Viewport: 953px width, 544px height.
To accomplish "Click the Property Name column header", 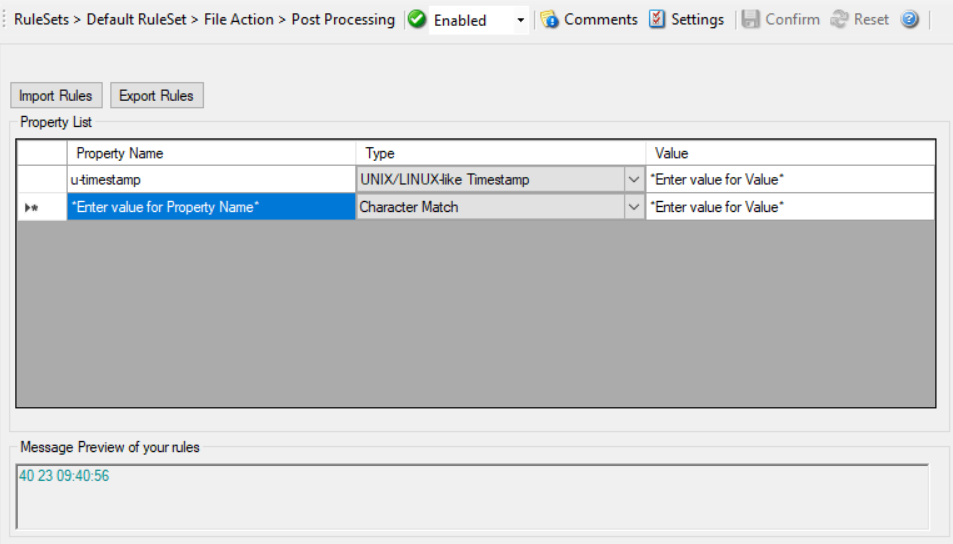I will (210, 153).
